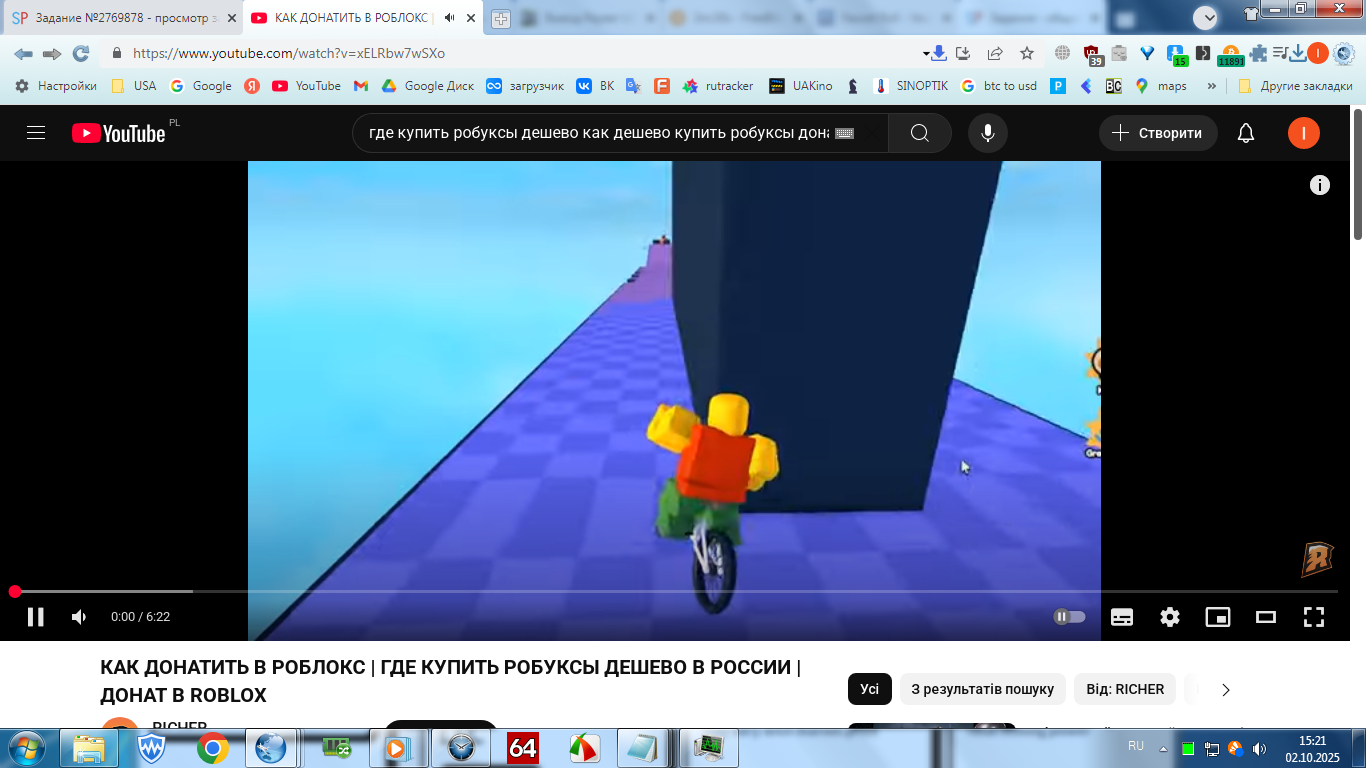Open the system volume tray icon
The image size is (1366, 768).
[x=1259, y=748]
